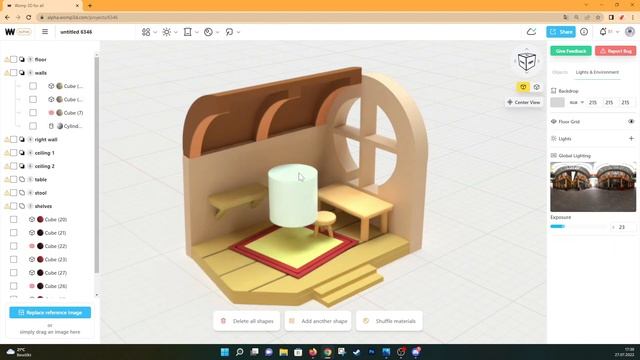Select the view mode icon beside yellow one
This screenshot has height=360, width=640.
(x=537, y=87)
